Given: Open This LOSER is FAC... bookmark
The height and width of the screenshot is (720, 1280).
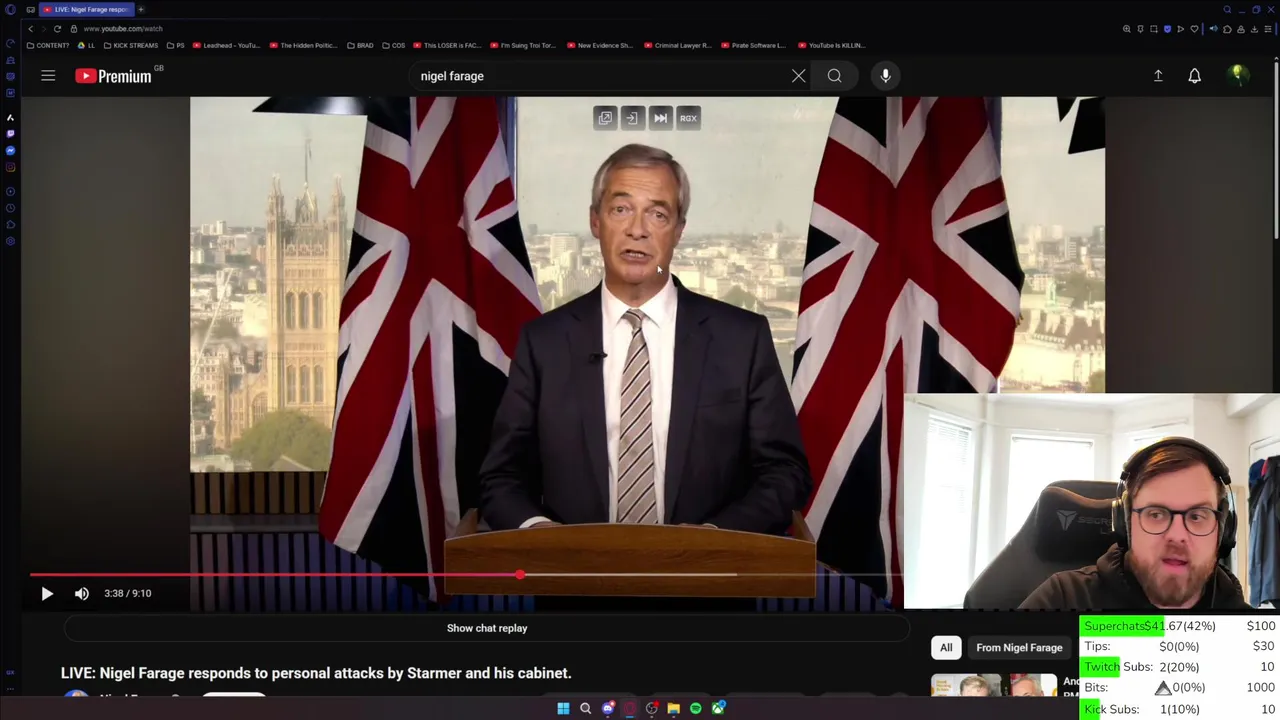Looking at the screenshot, I should (x=448, y=45).
